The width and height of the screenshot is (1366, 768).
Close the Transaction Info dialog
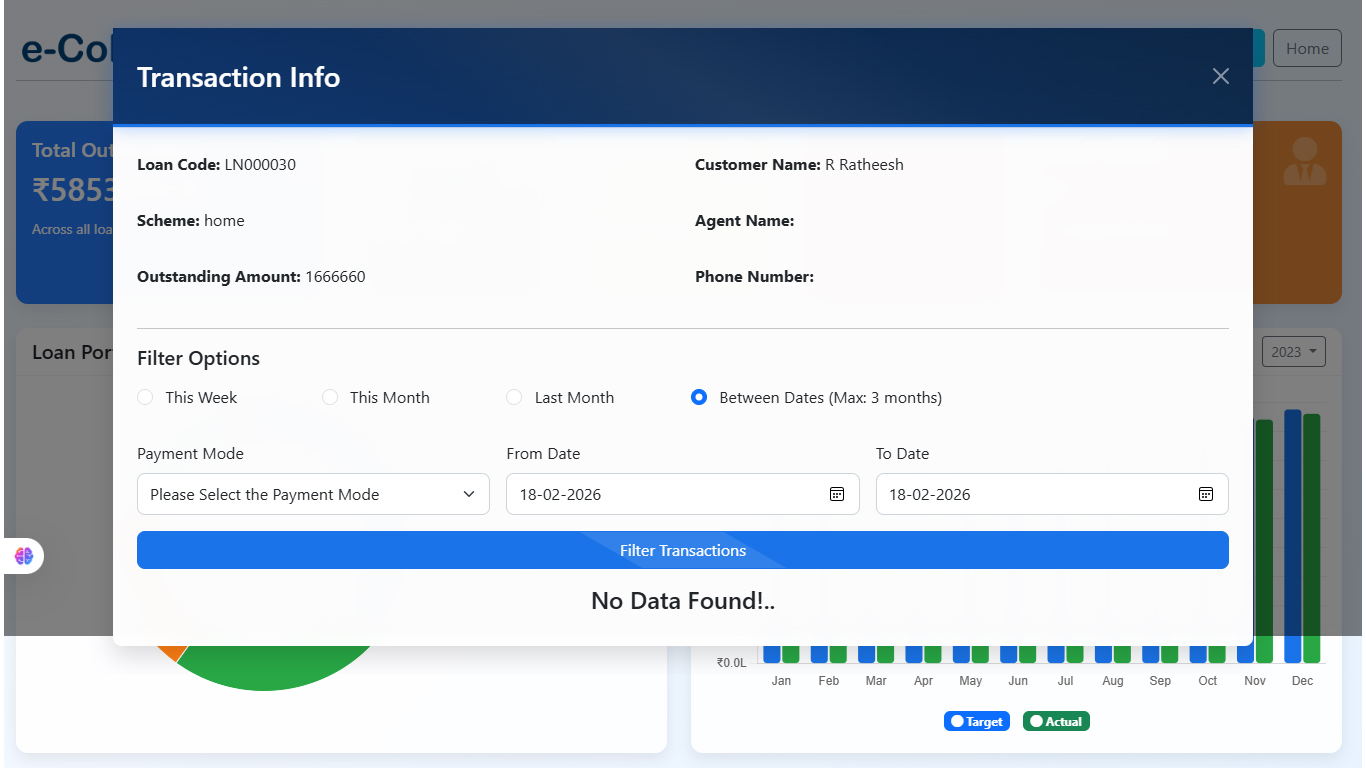[1220, 77]
